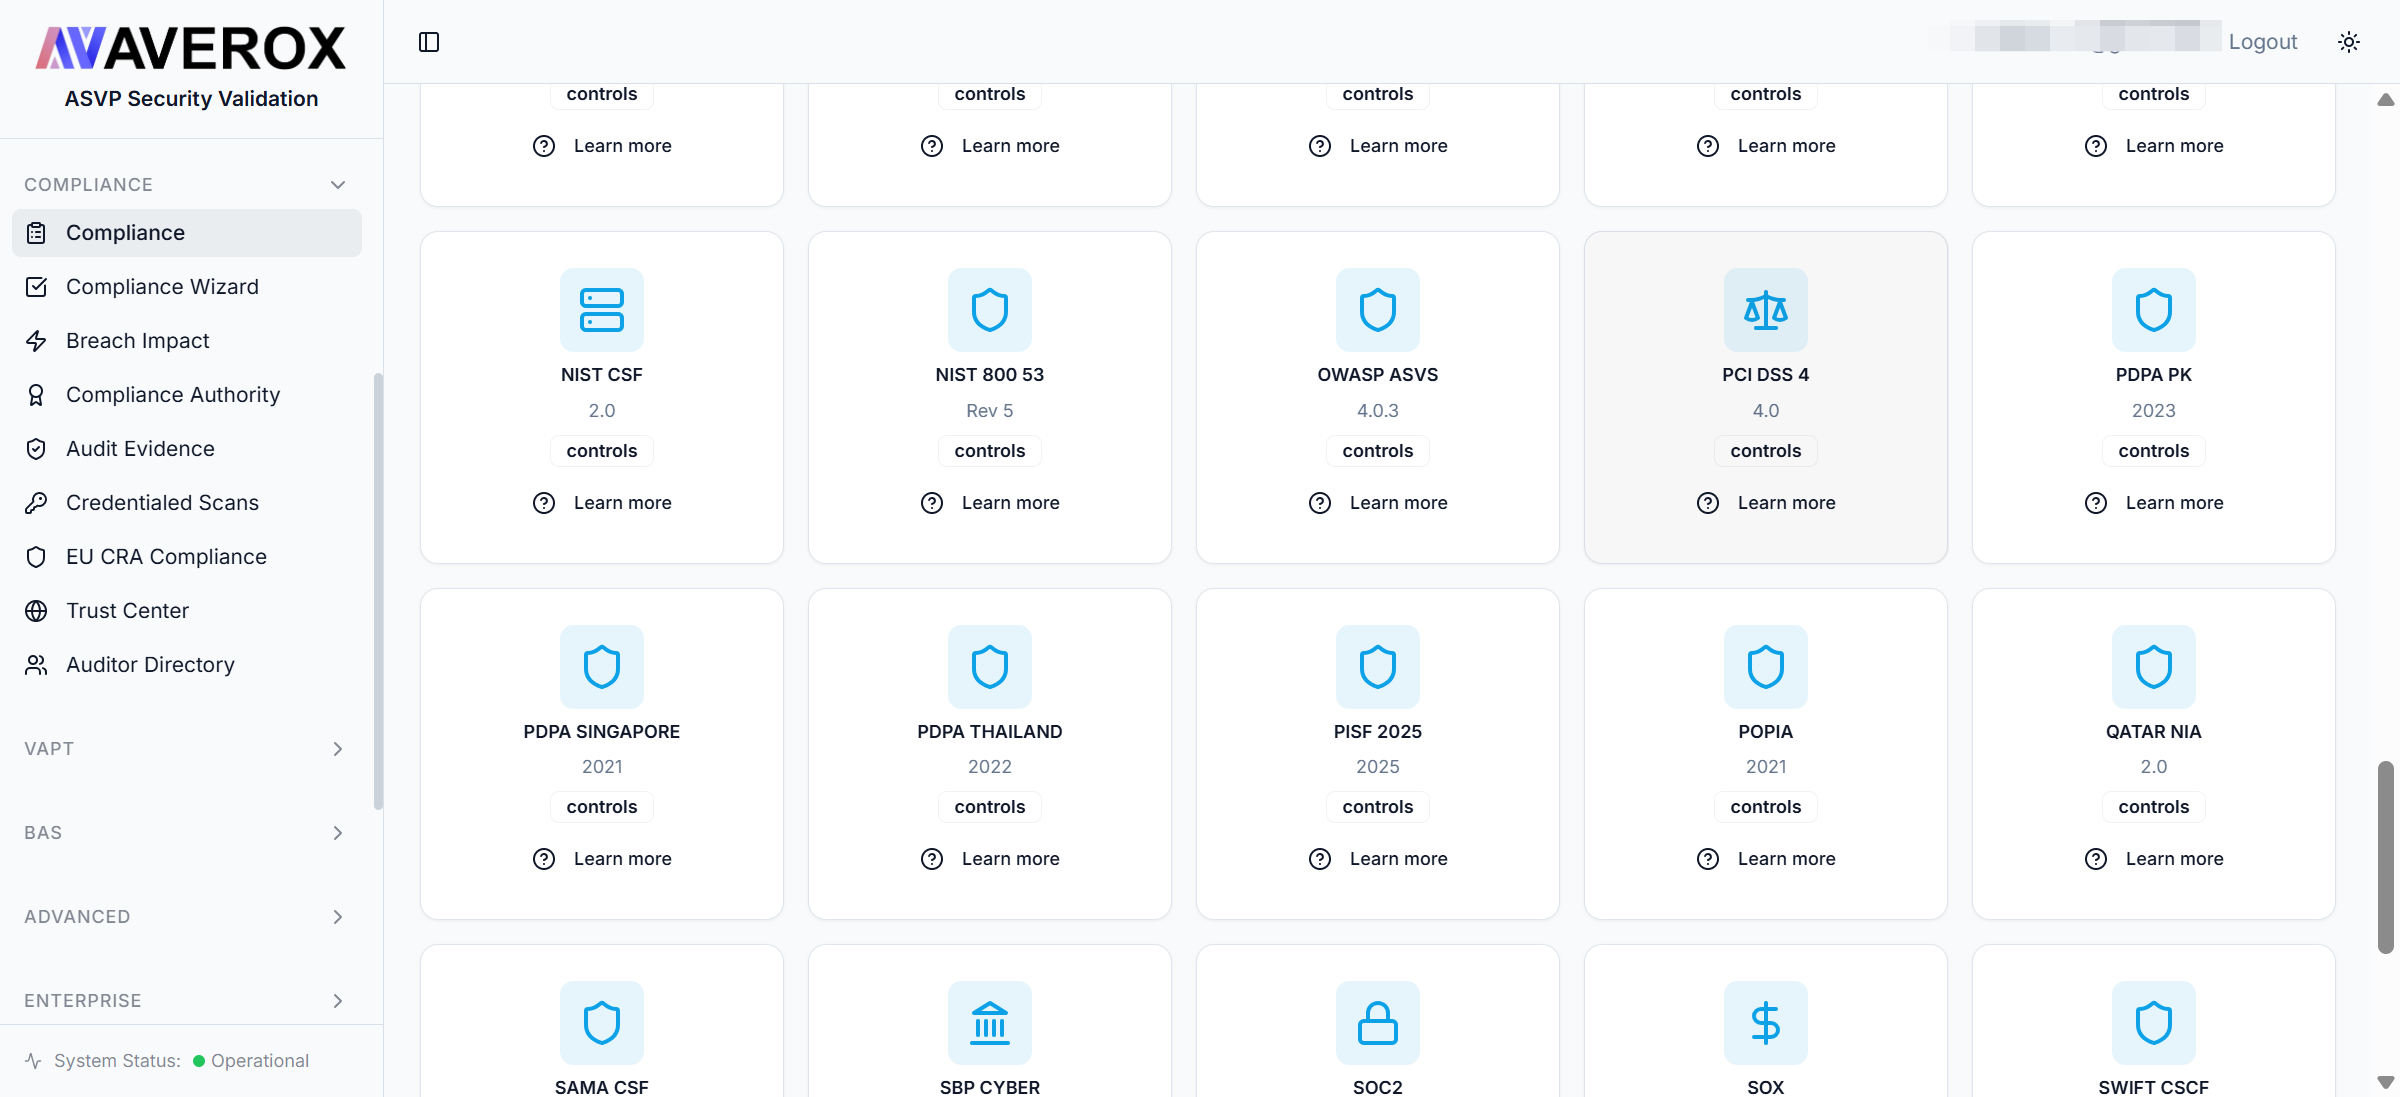
Task: Click the PISF 2025 shield icon
Action: (x=1378, y=667)
